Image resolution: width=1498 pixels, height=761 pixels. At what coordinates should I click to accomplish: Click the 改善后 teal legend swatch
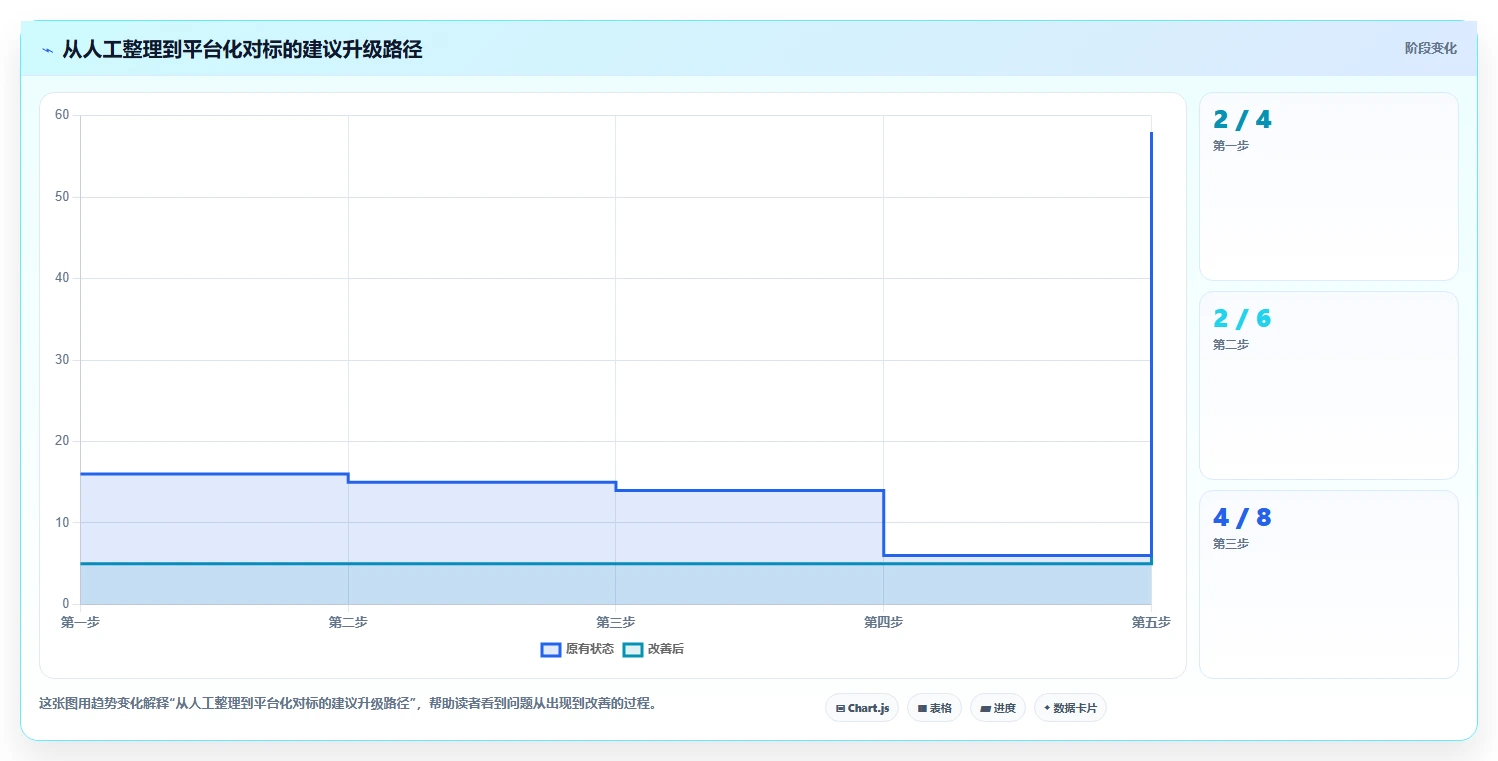click(x=632, y=649)
